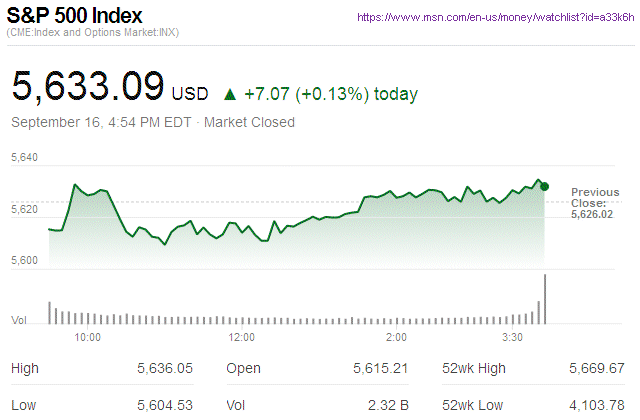Click the High value 5,636.05
640x420 pixels.
click(164, 369)
